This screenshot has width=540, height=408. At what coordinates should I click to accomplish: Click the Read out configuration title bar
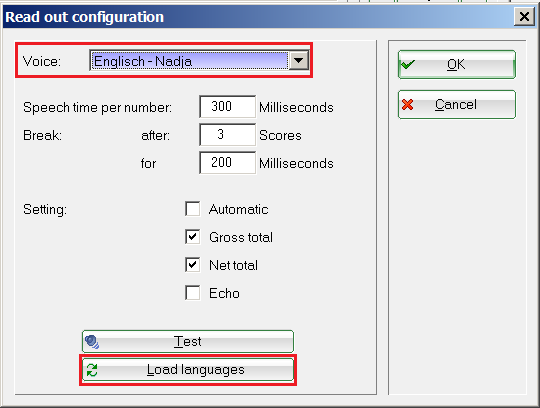point(258,17)
